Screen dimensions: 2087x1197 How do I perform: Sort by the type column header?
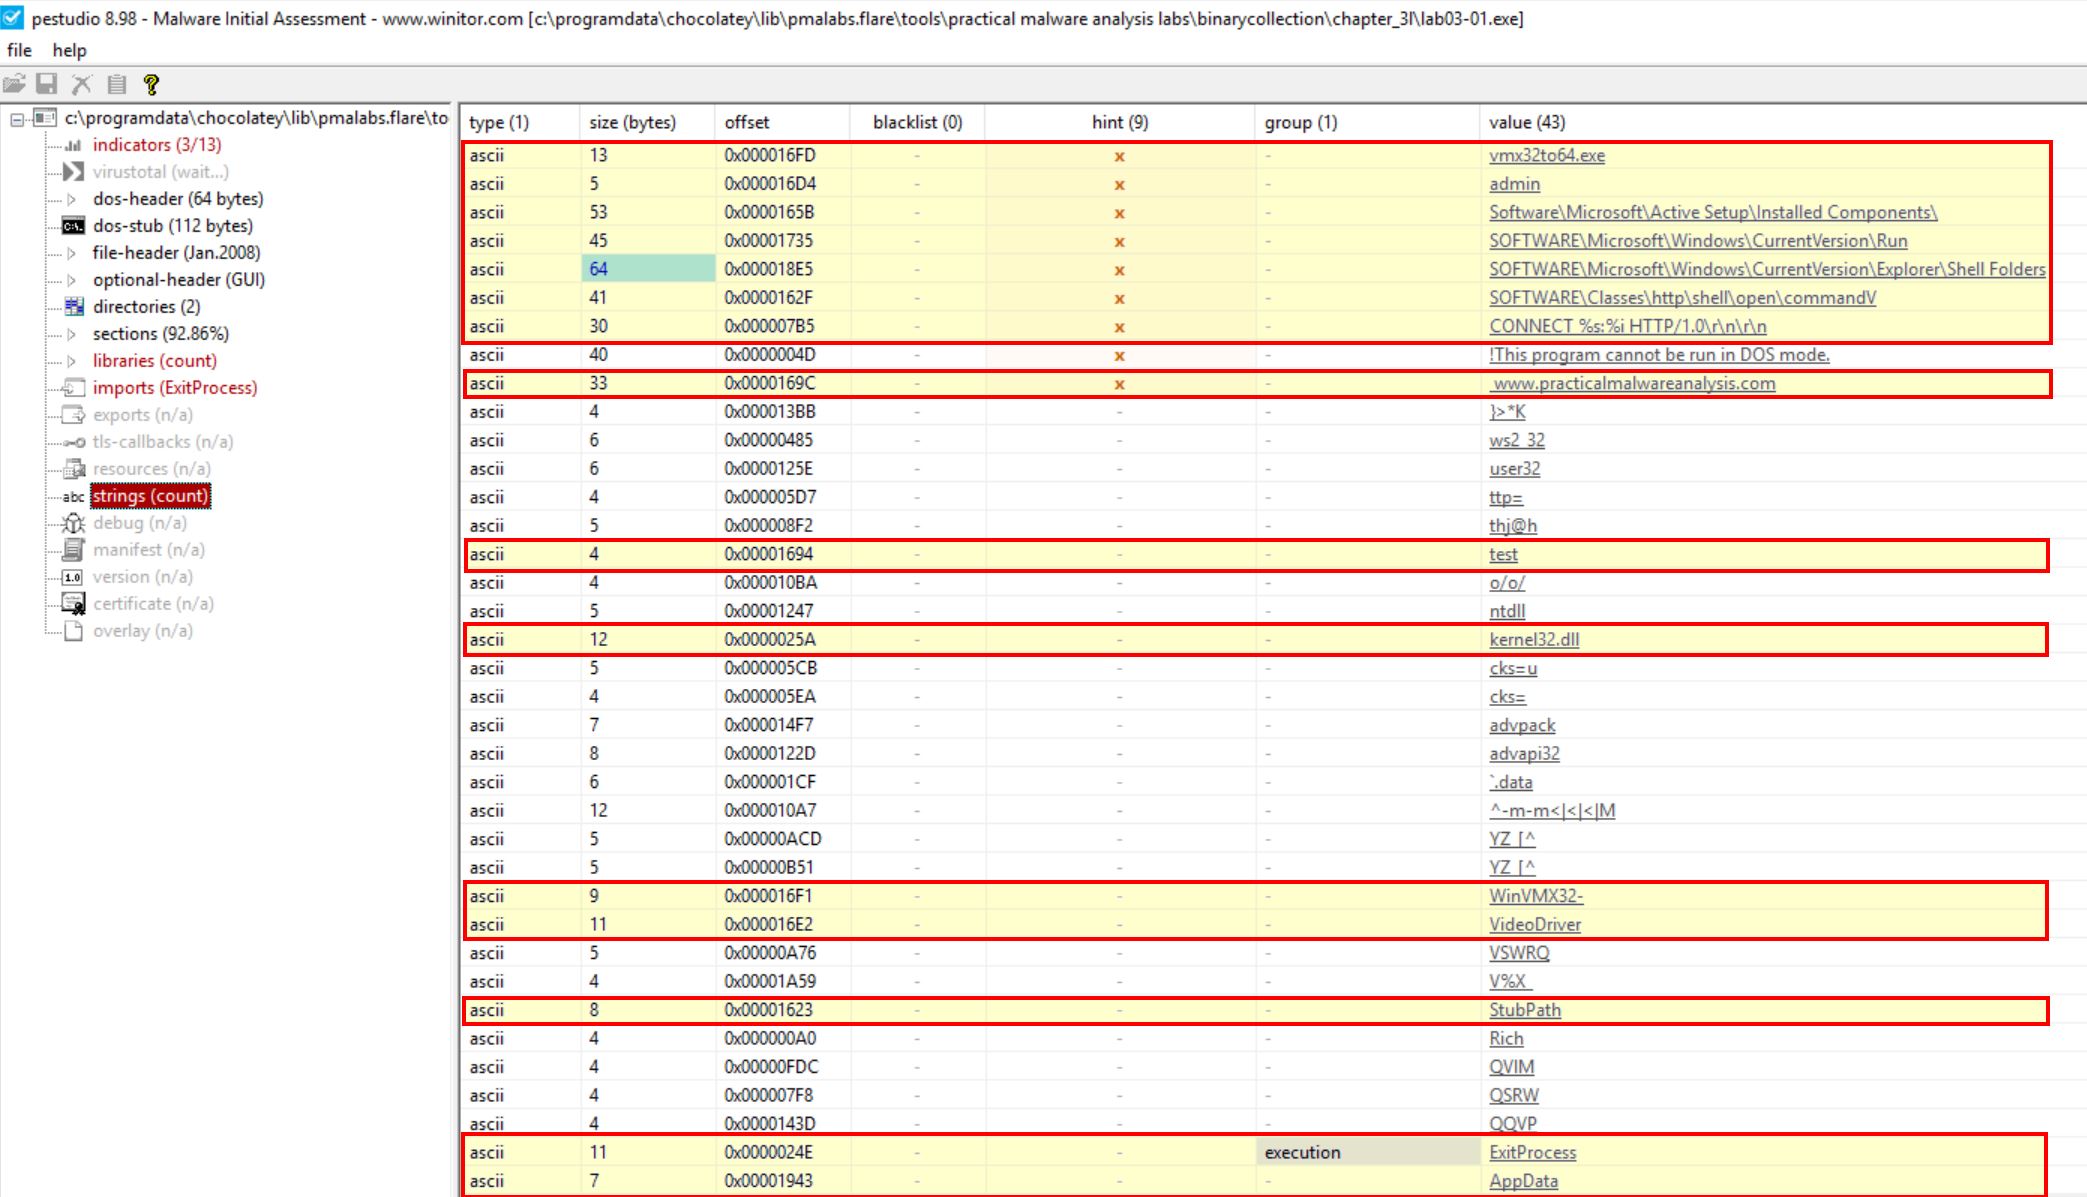tap(520, 122)
